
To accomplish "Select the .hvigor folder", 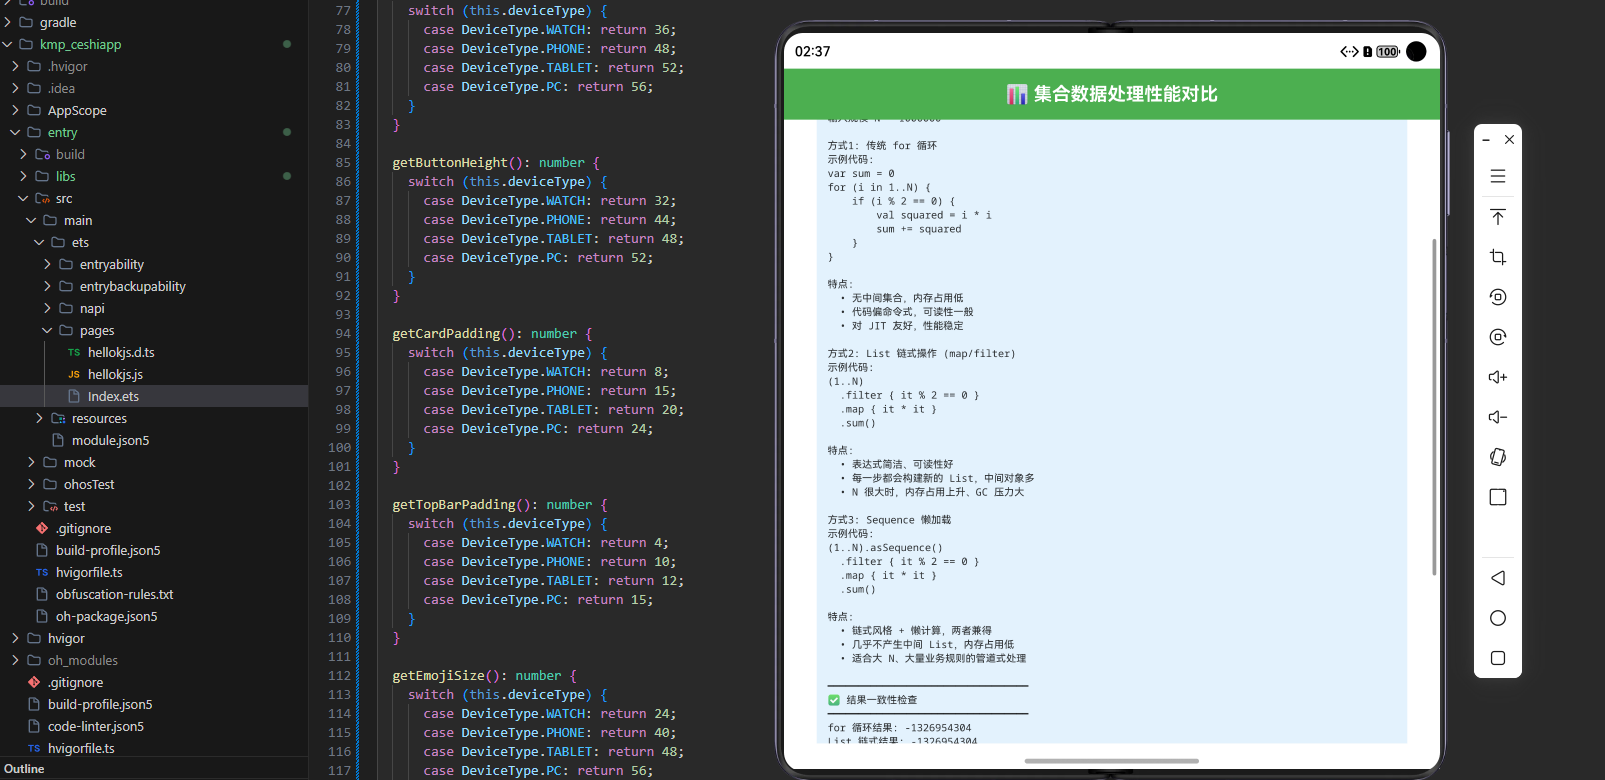I will pyautogui.click(x=154, y=66).
